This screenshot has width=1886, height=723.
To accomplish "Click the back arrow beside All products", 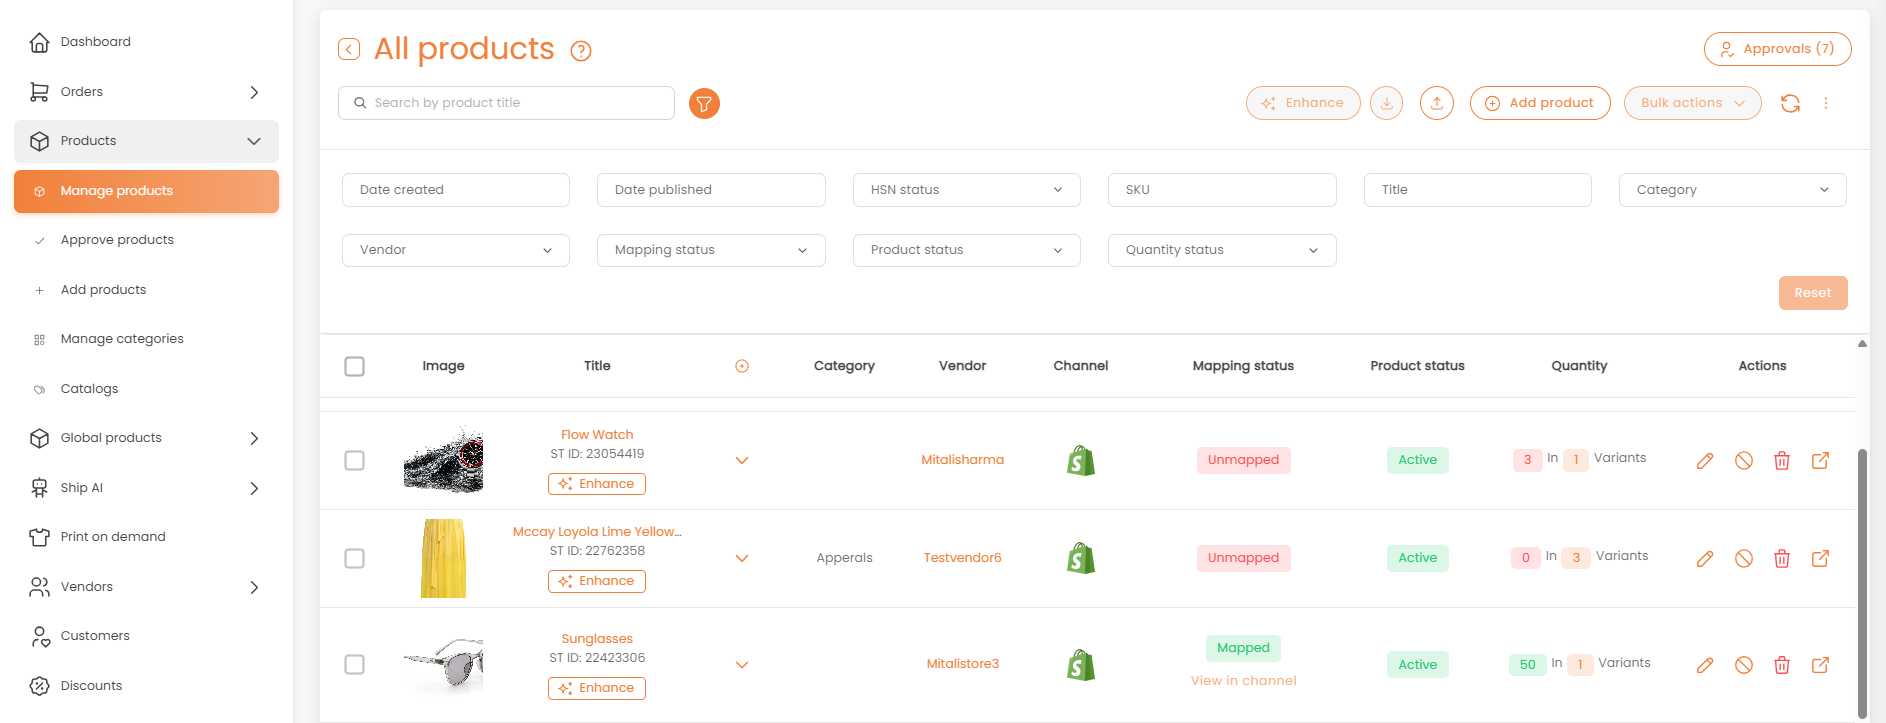I will pyautogui.click(x=349, y=49).
